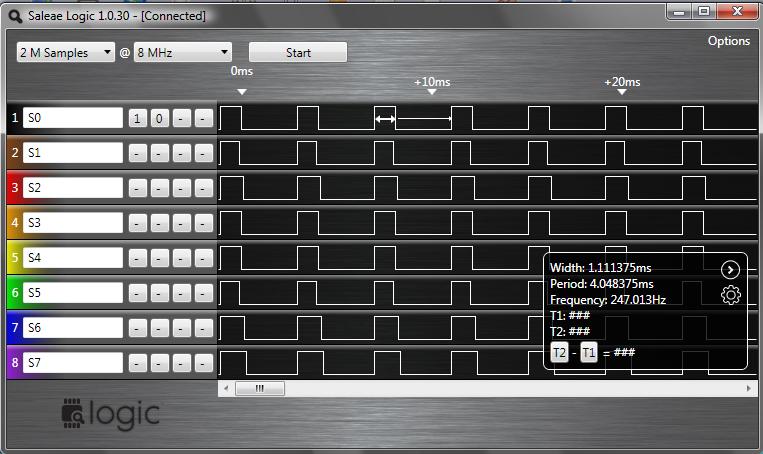Click the 0ms timeline marker triangle

(241, 91)
